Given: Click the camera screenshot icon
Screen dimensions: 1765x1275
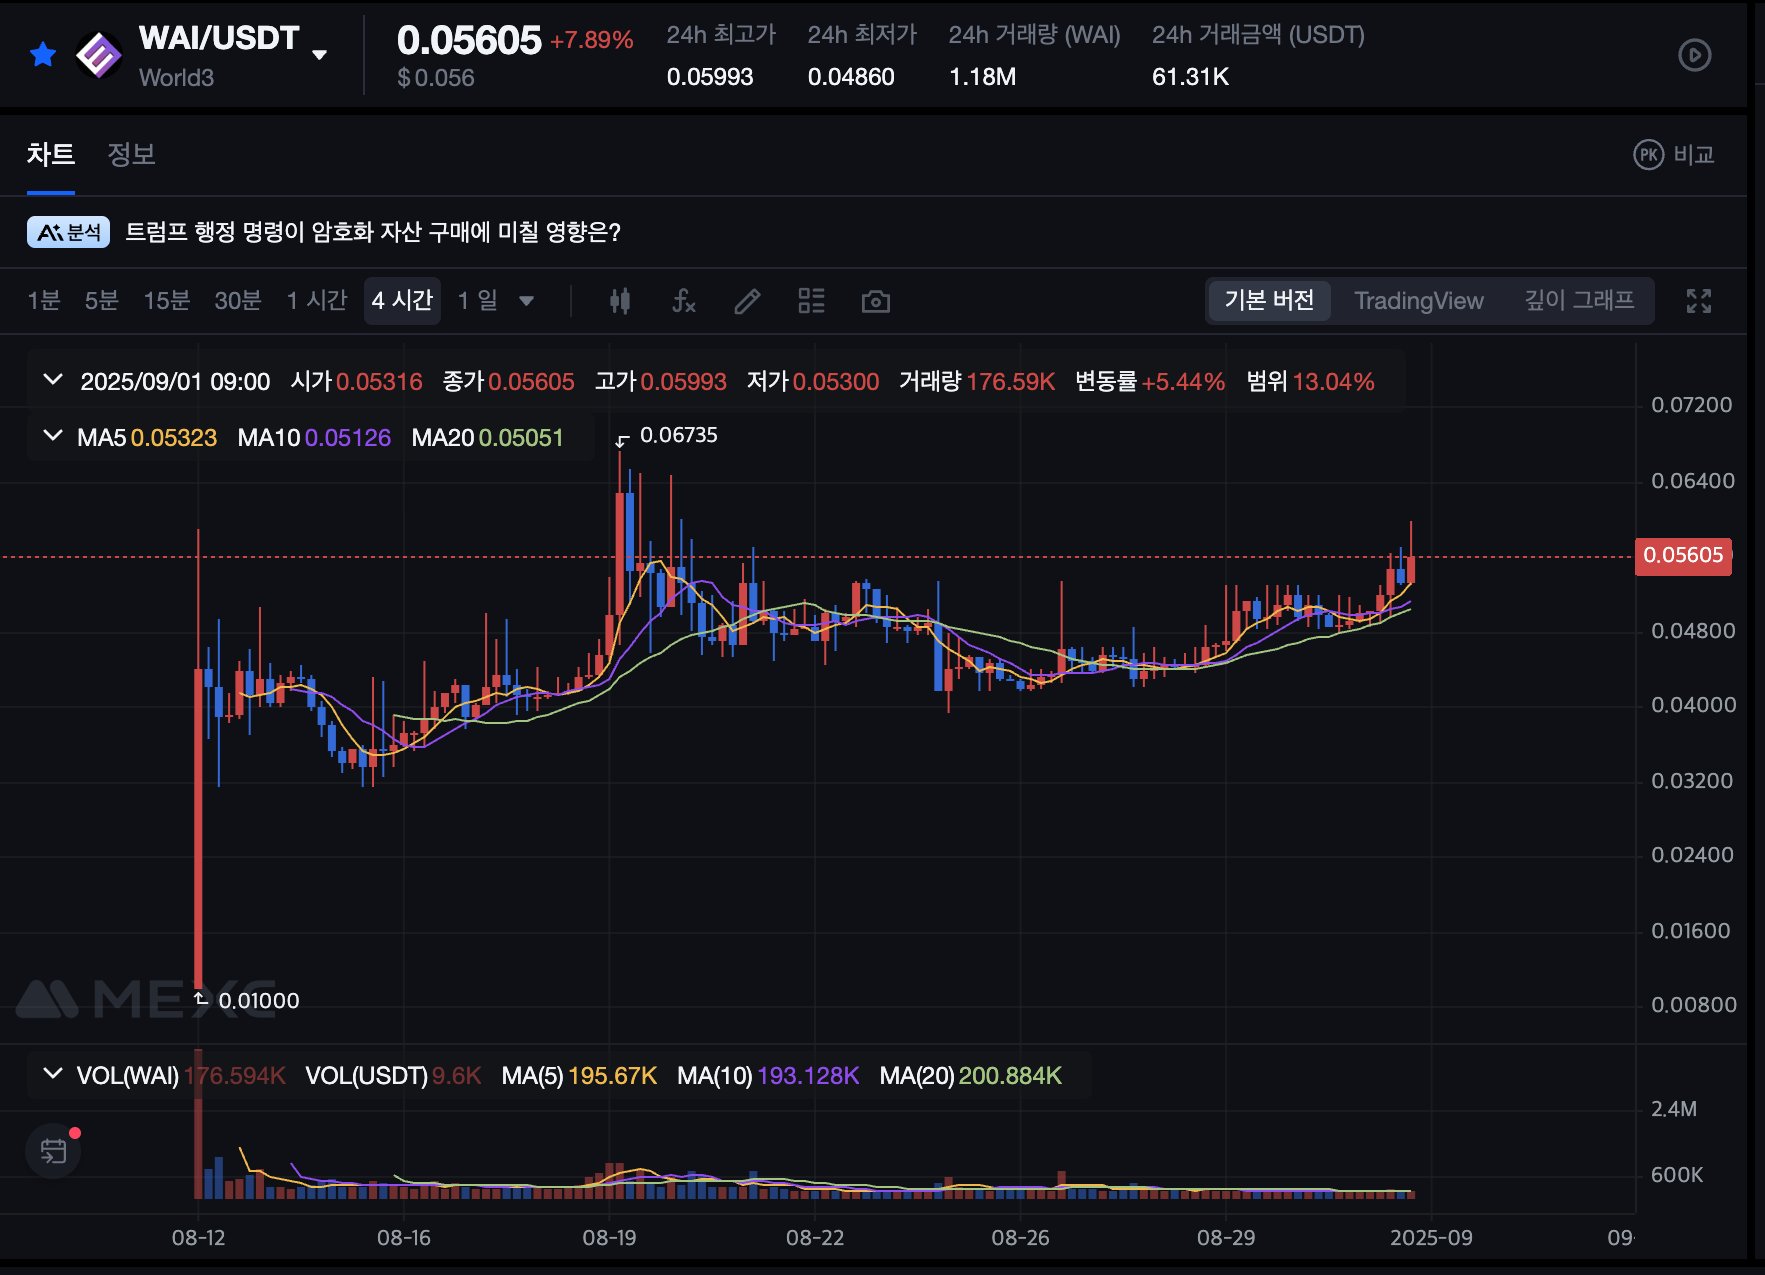Looking at the screenshot, I should tap(876, 301).
